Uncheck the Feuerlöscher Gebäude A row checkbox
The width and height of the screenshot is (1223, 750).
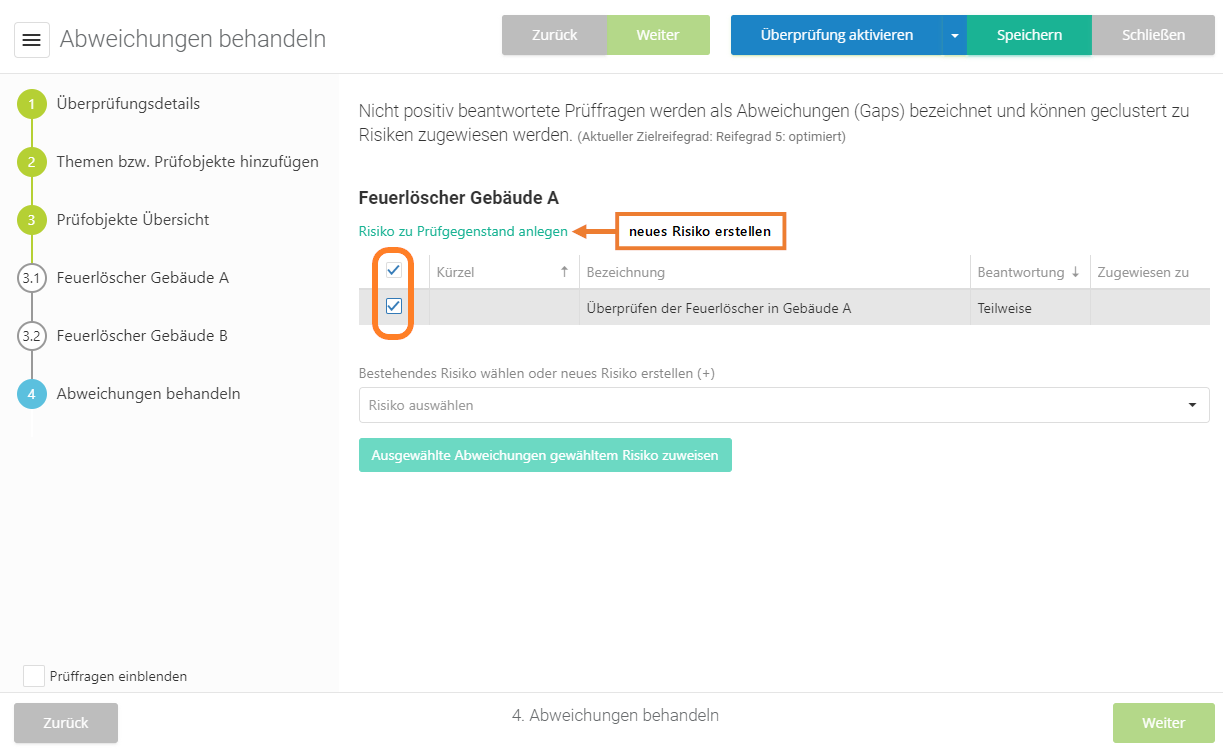point(394,306)
